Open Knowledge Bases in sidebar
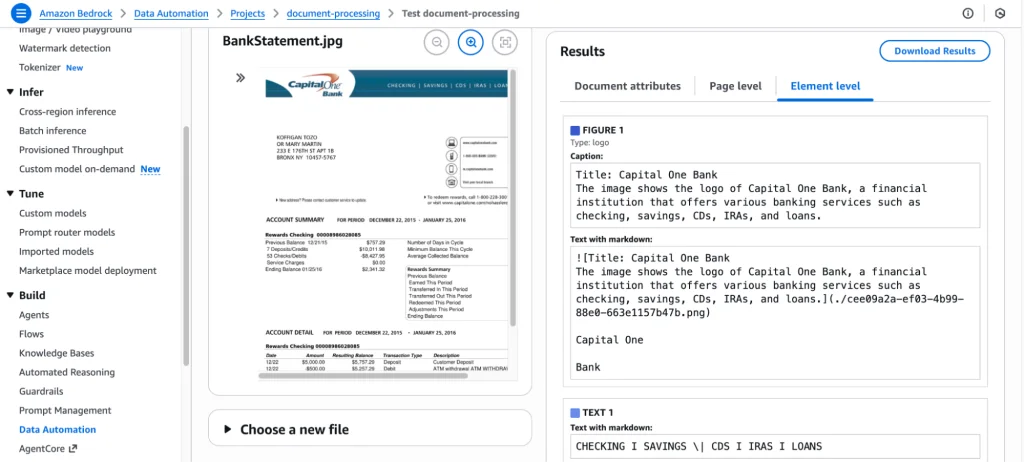This screenshot has width=1024, height=462. pyautogui.click(x=56, y=353)
